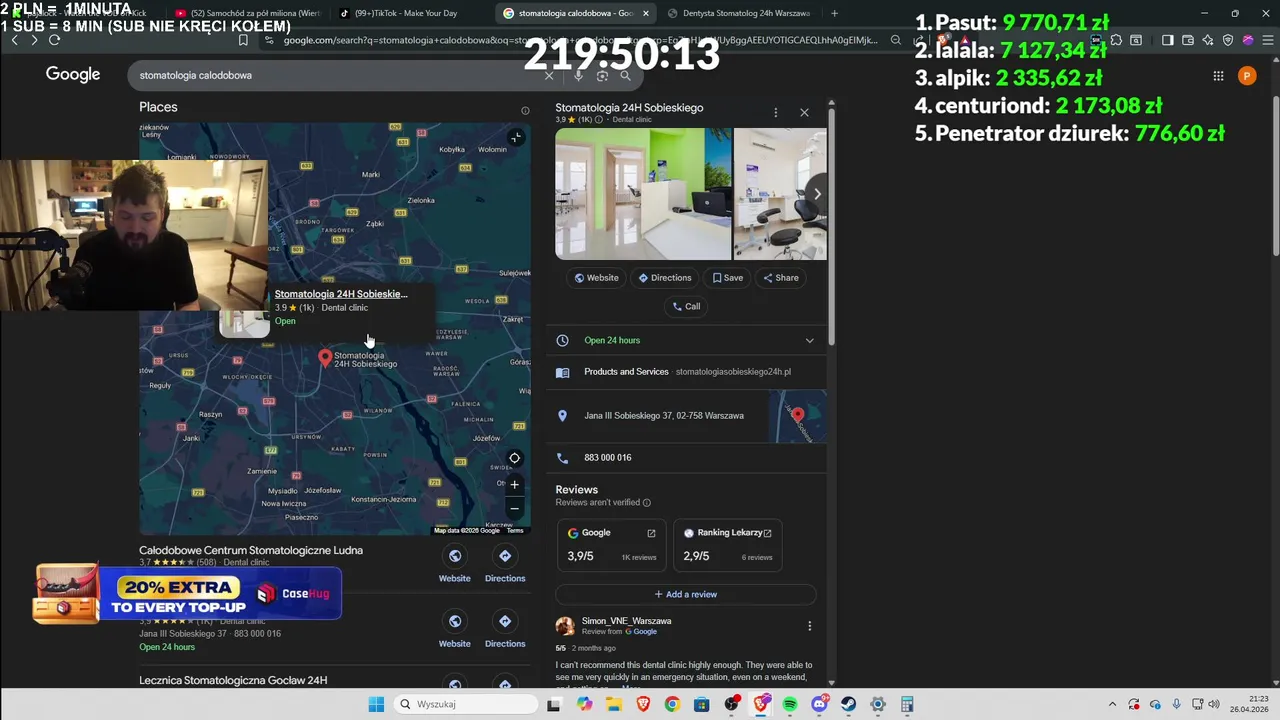Open Spotify from the taskbar
1280x720 pixels.
790,704
